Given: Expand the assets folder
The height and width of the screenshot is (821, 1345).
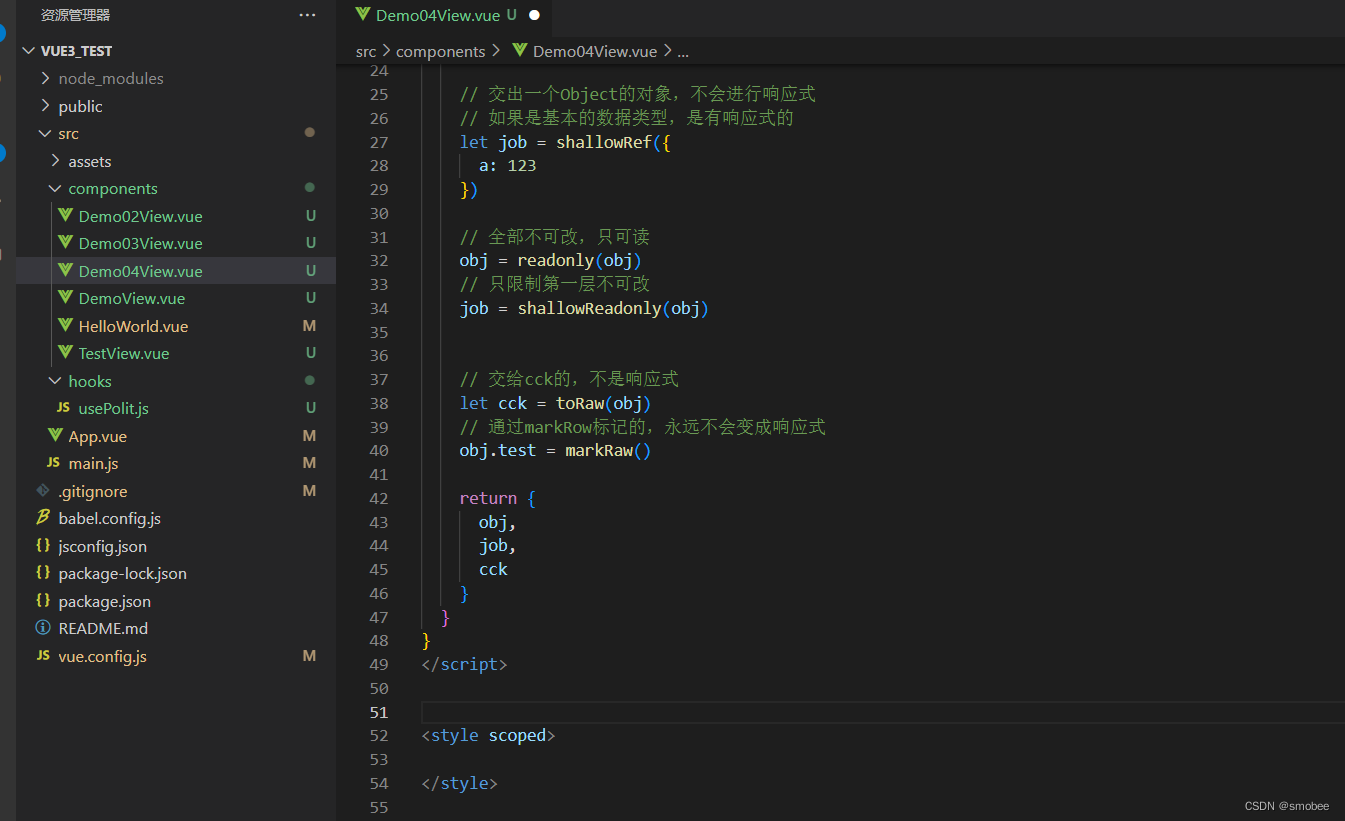Looking at the screenshot, I should coord(55,161).
